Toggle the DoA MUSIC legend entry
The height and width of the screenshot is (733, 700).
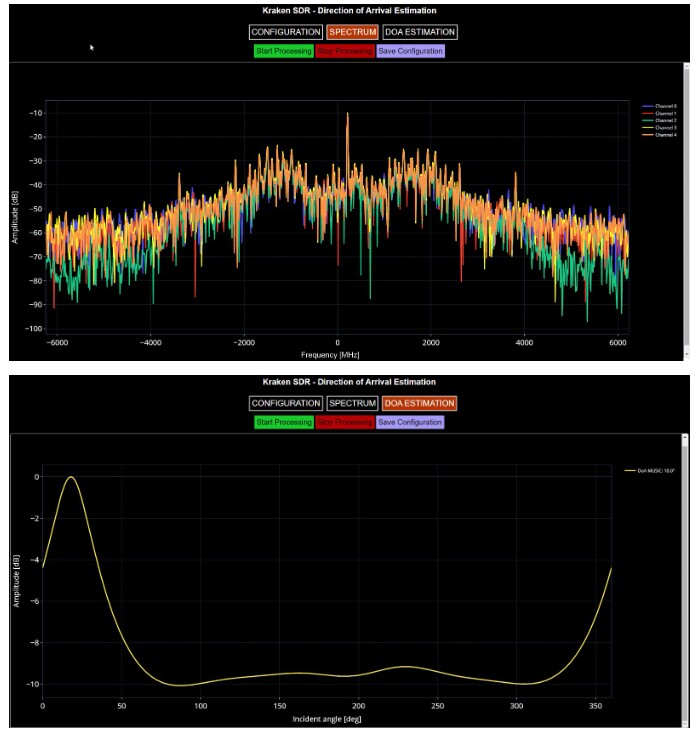pyautogui.click(x=650, y=471)
